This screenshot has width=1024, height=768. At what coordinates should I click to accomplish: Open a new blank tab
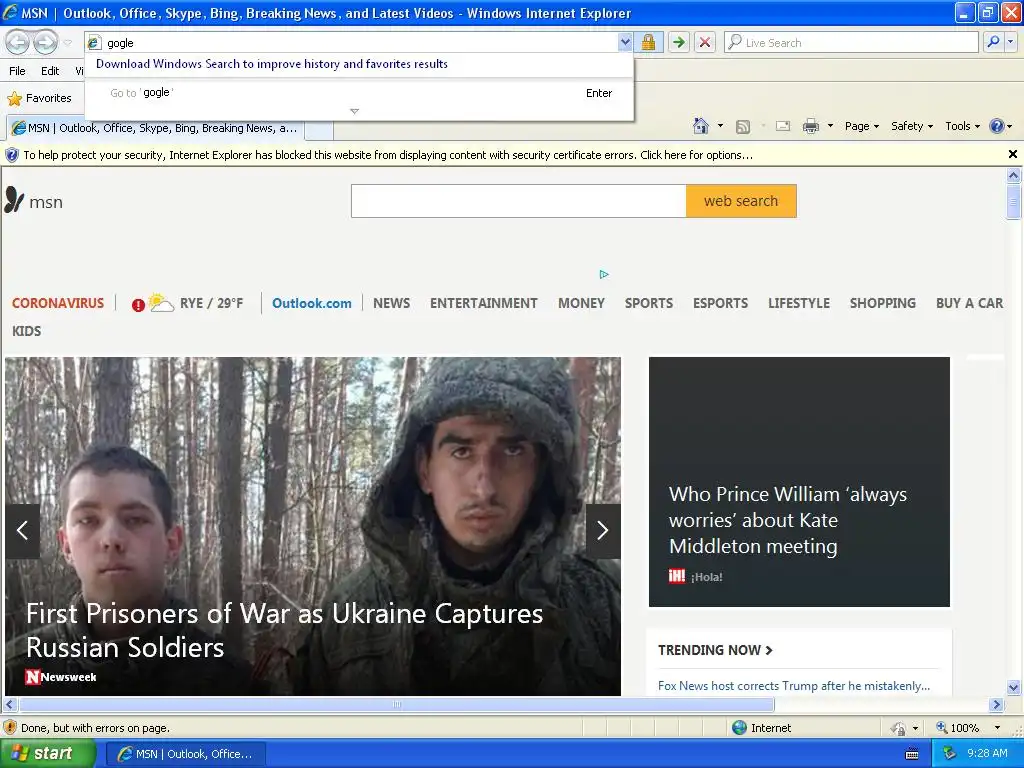[319, 129]
